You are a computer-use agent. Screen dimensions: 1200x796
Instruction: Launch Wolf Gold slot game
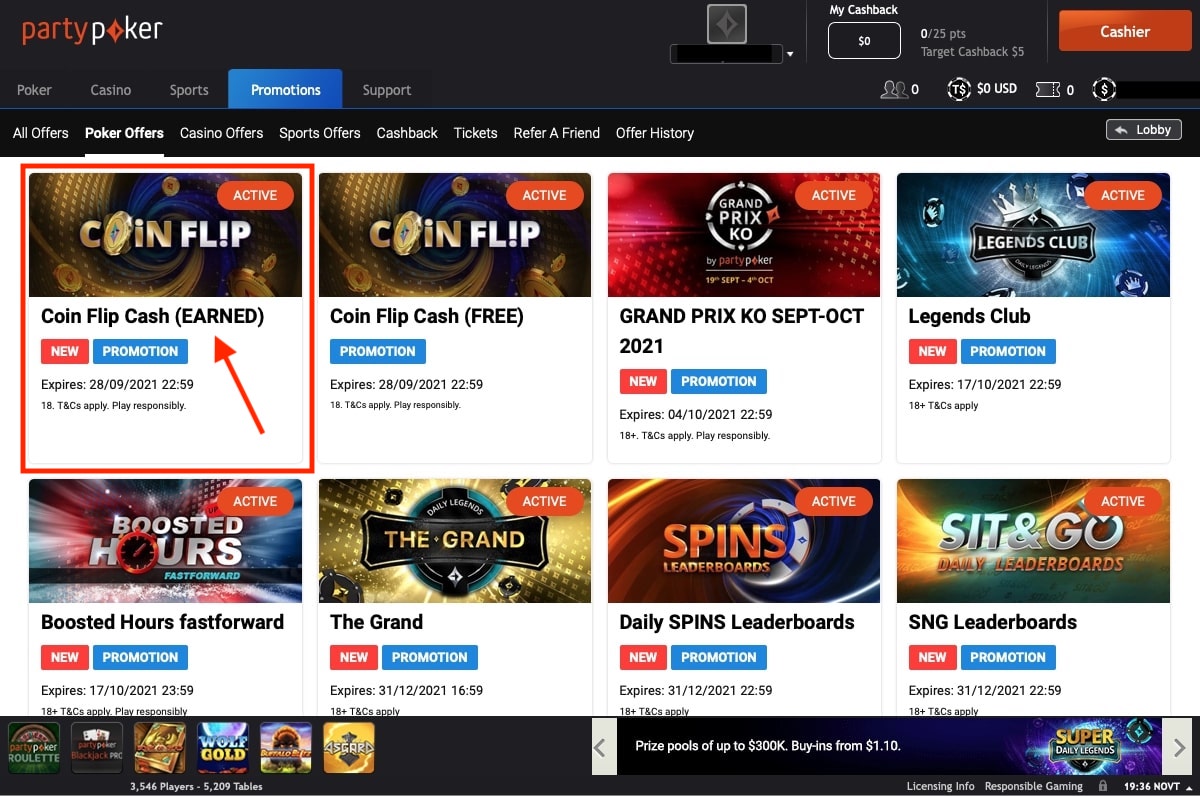(223, 748)
